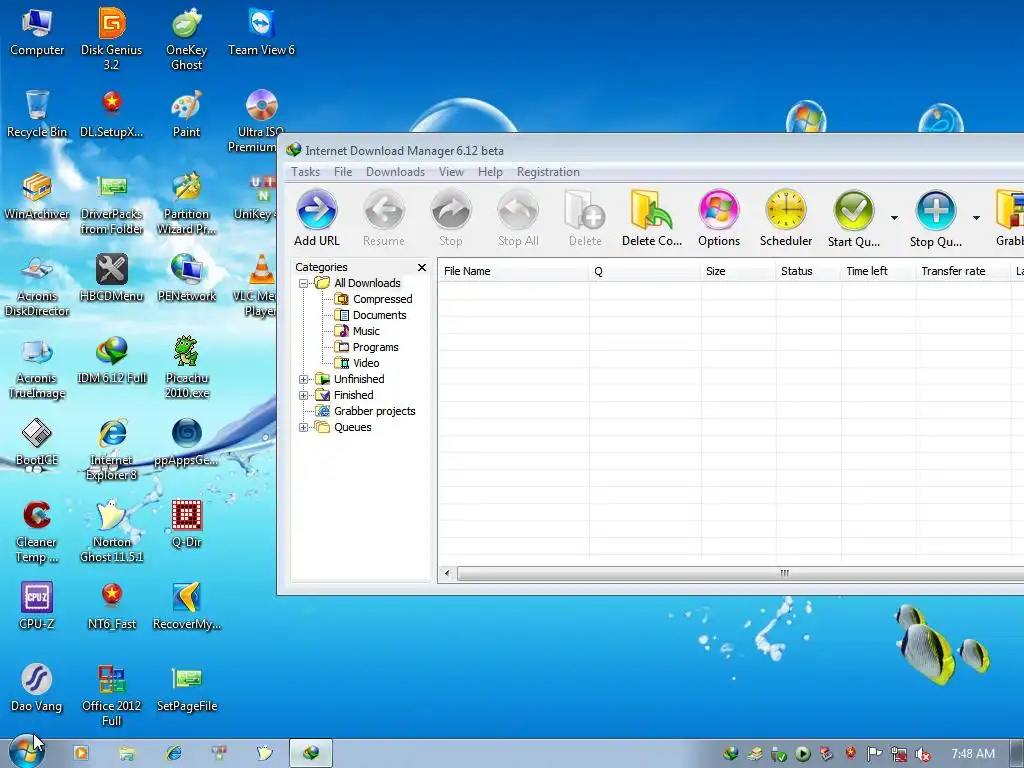The height and width of the screenshot is (768, 1024).
Task: Open the View menu
Action: coord(451,172)
